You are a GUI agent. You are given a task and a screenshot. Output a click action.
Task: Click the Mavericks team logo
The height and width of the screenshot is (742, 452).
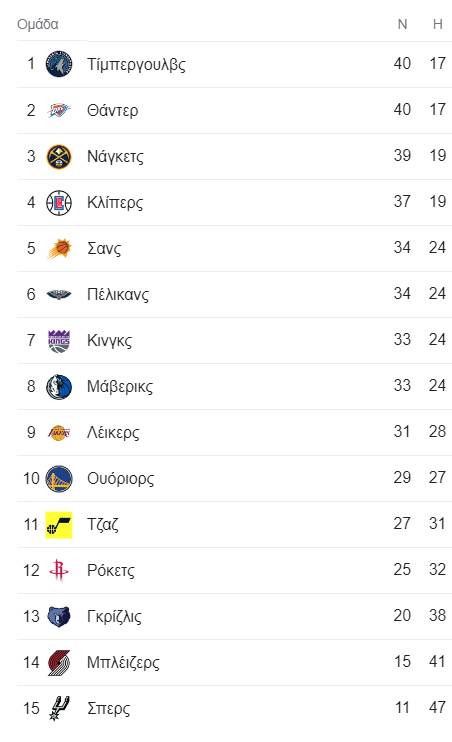tap(59, 386)
